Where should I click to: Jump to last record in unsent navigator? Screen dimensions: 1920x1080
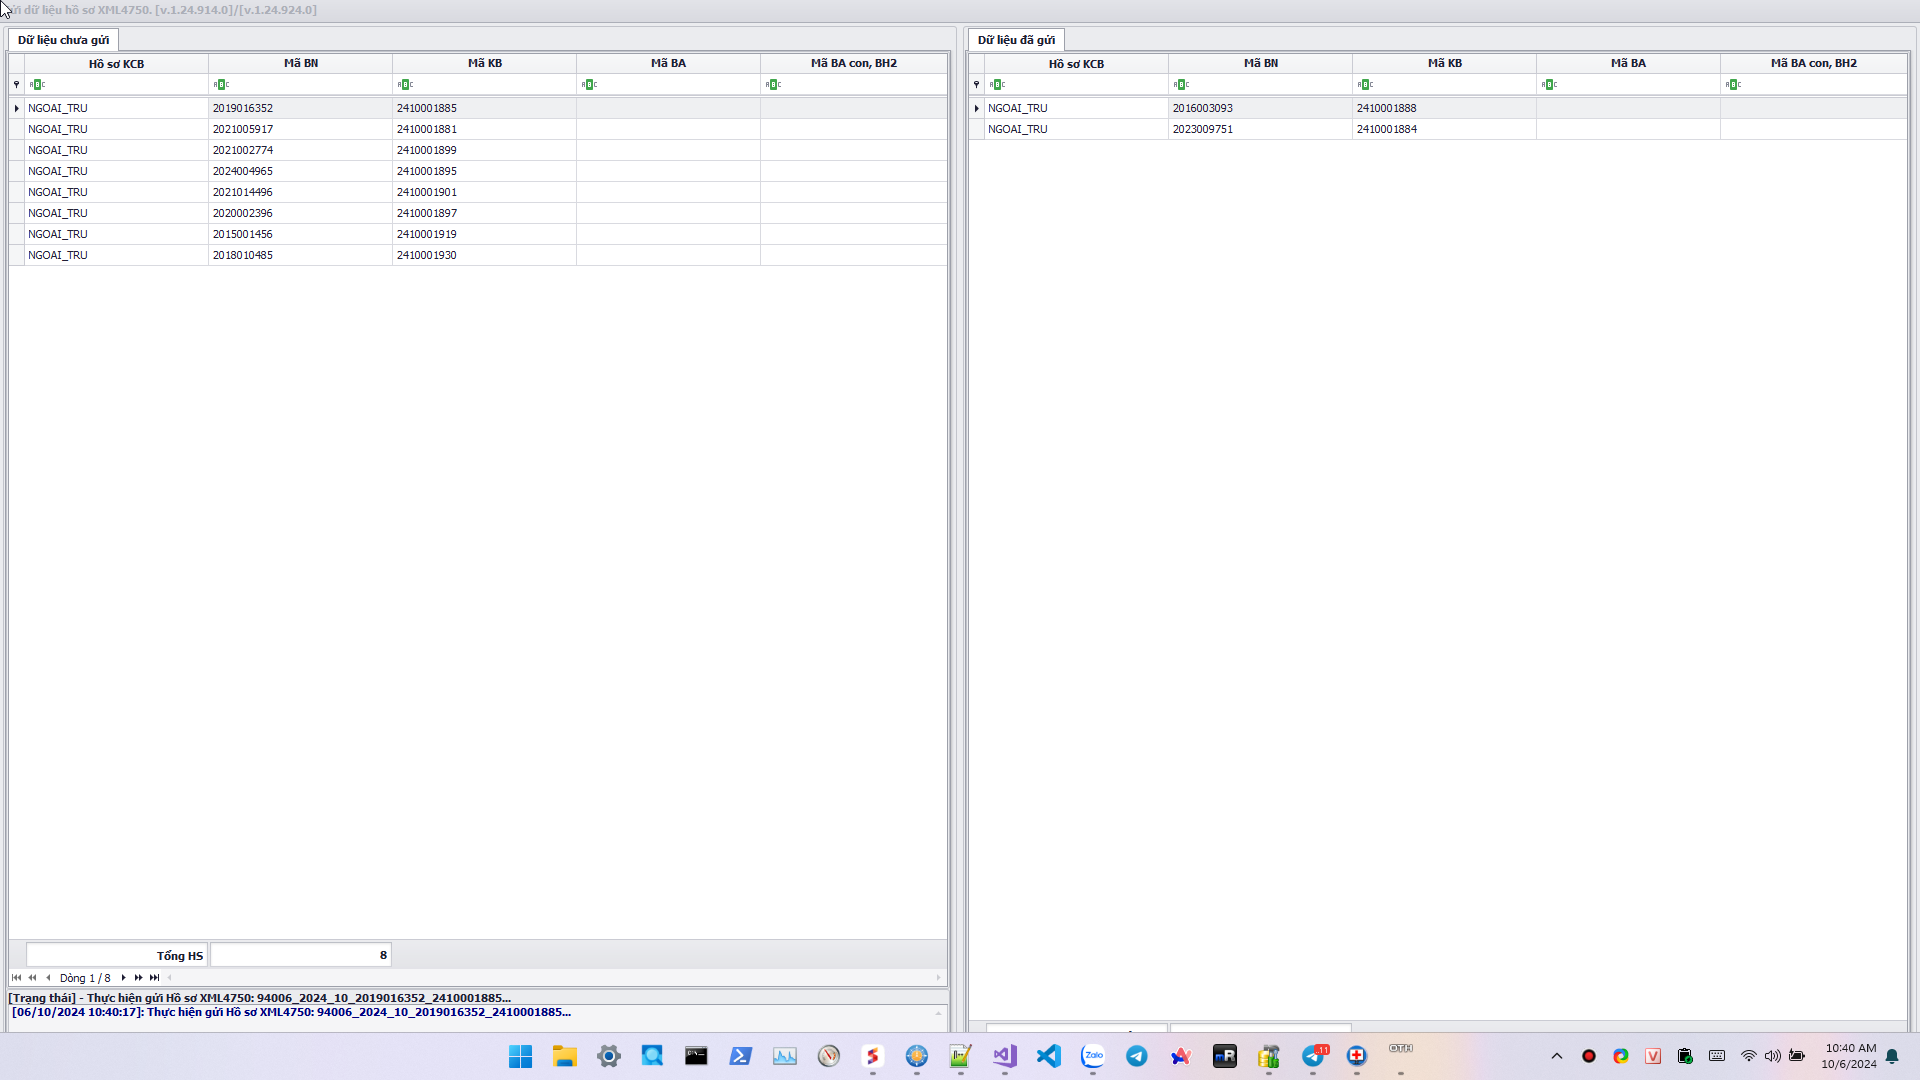154,978
